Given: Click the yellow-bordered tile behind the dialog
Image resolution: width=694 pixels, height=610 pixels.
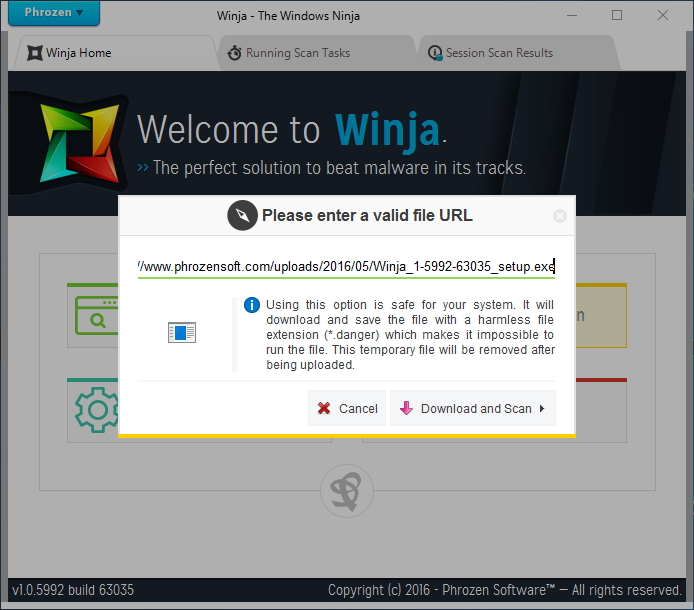Looking at the screenshot, I should pyautogui.click(x=601, y=315).
